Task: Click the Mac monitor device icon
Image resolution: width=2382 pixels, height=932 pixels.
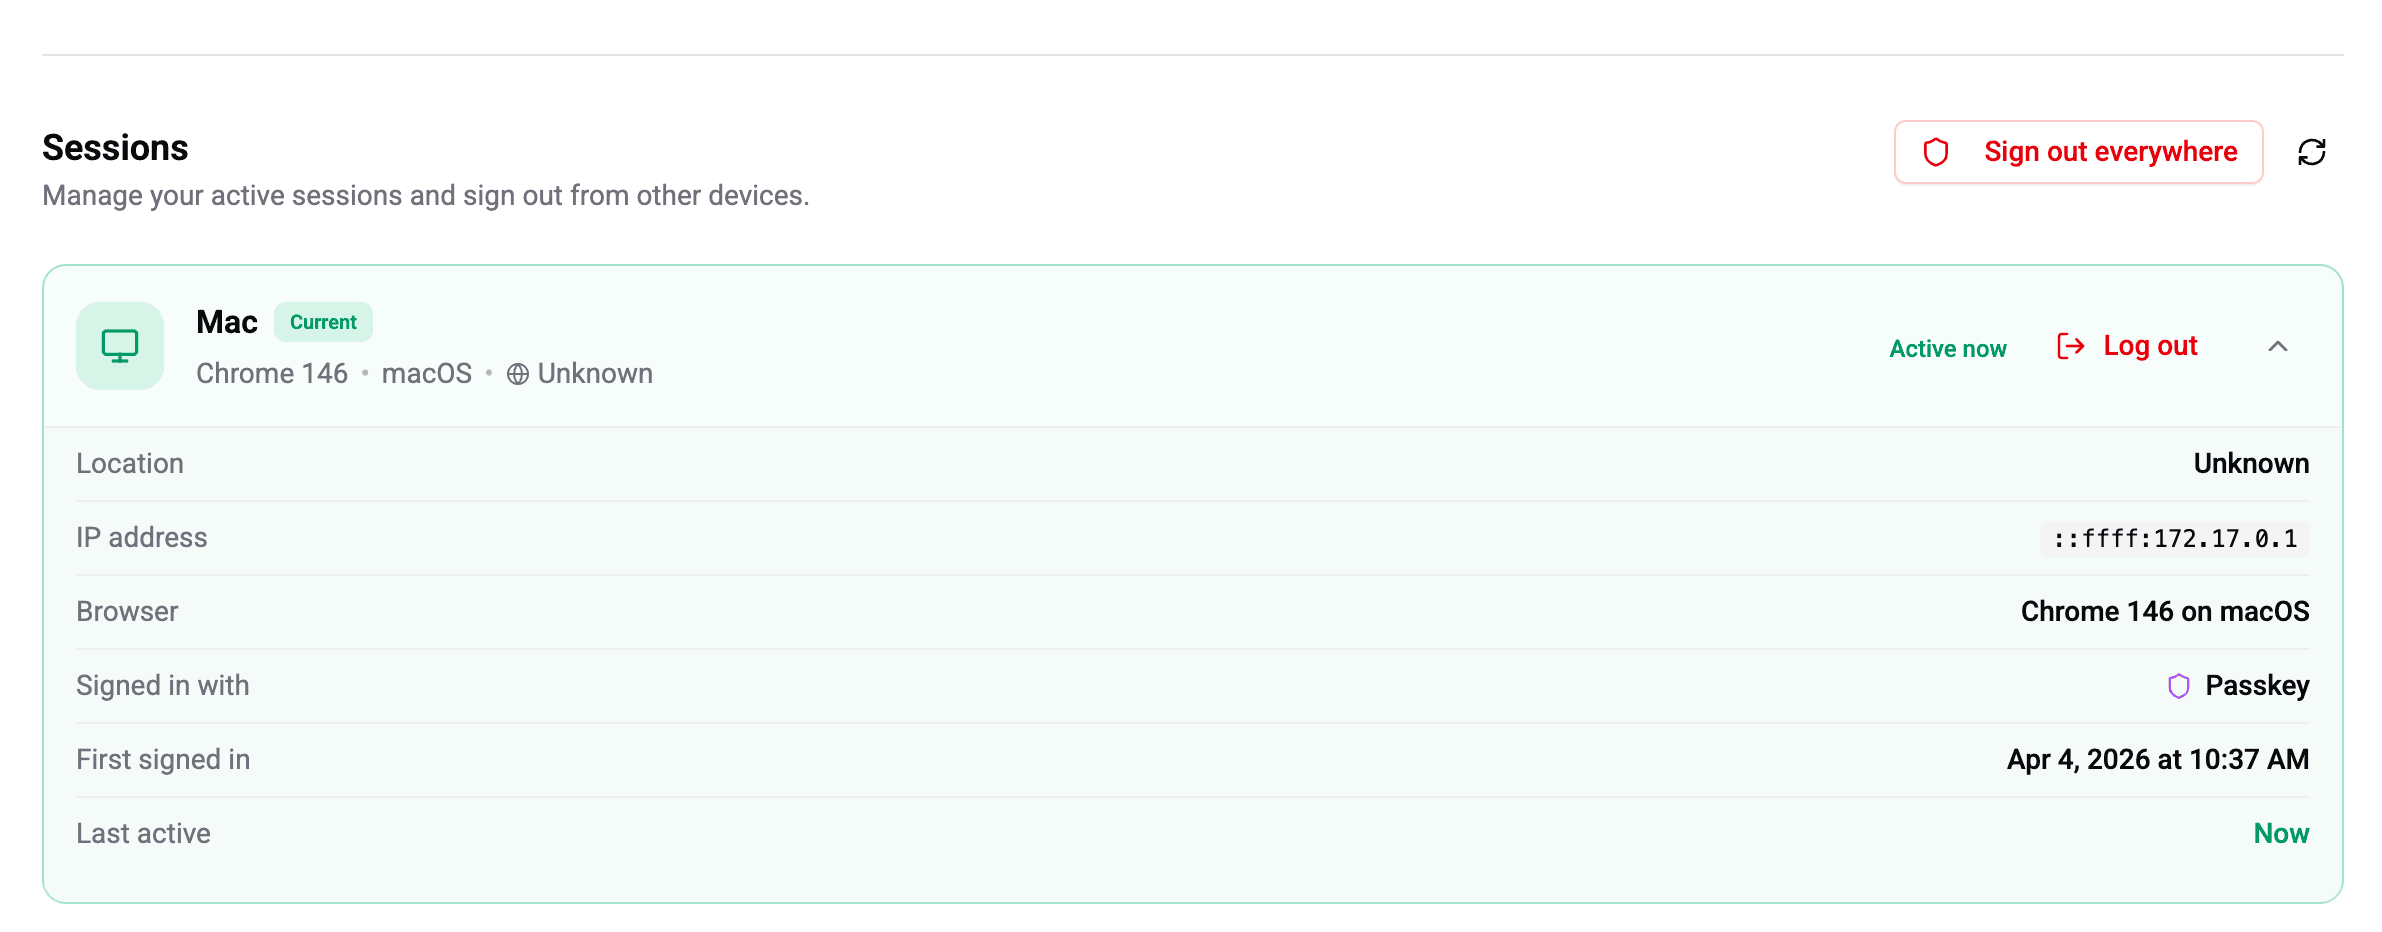Action: click(120, 346)
